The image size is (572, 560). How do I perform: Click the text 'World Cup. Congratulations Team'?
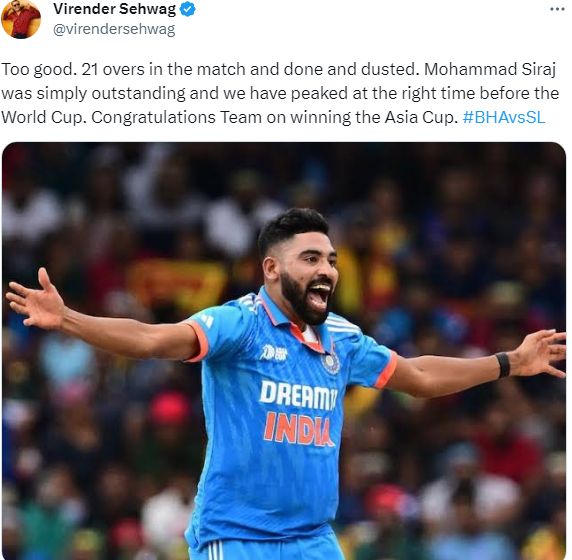coord(131,117)
